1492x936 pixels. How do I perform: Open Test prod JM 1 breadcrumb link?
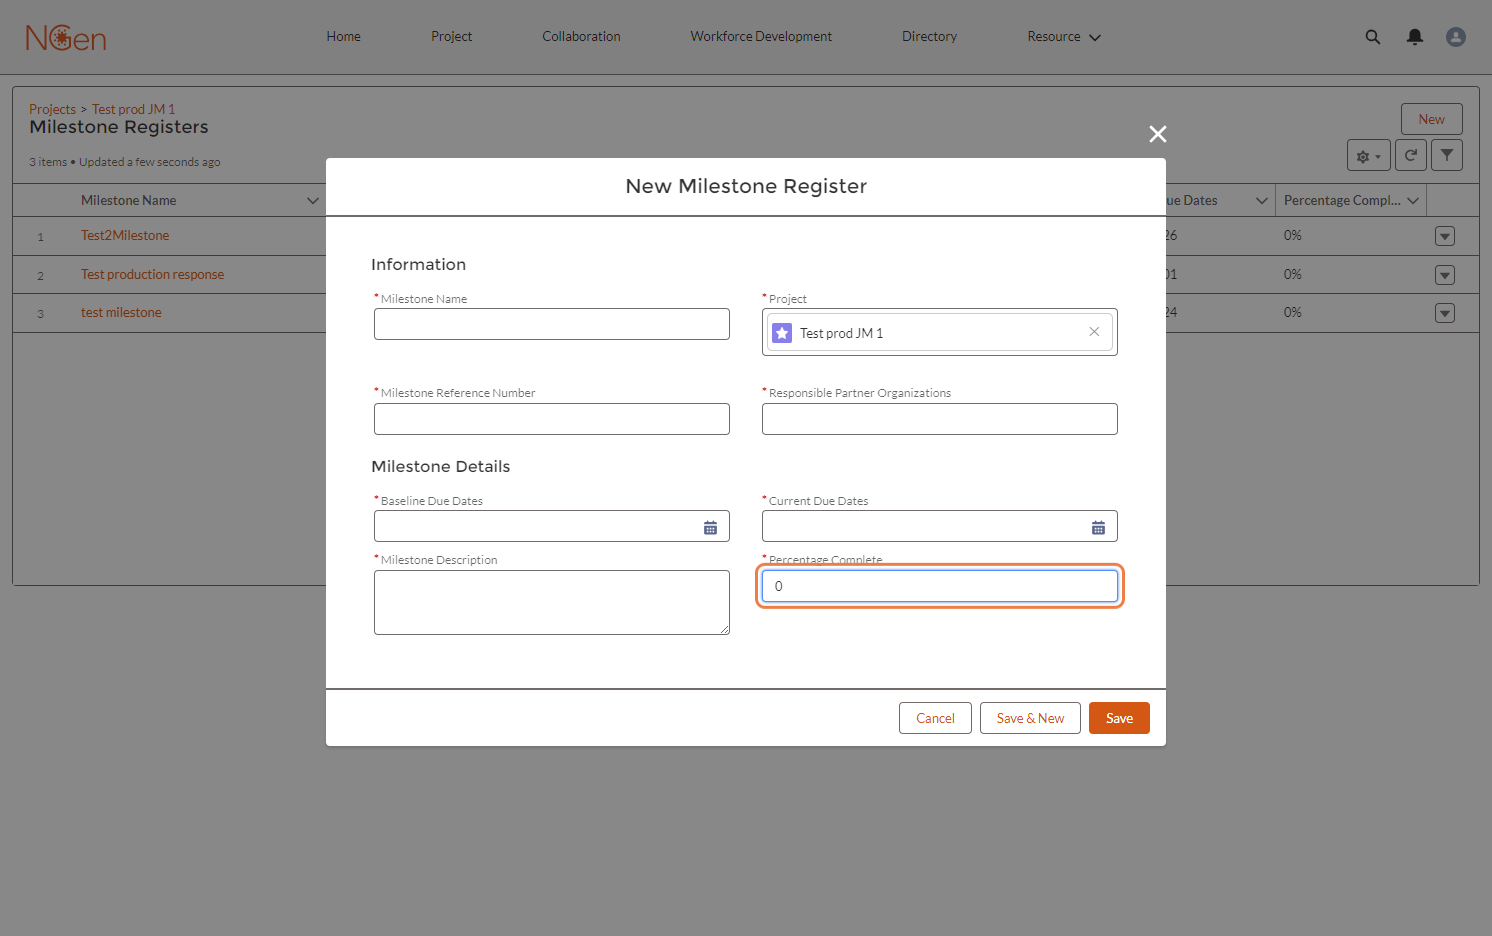tap(133, 109)
